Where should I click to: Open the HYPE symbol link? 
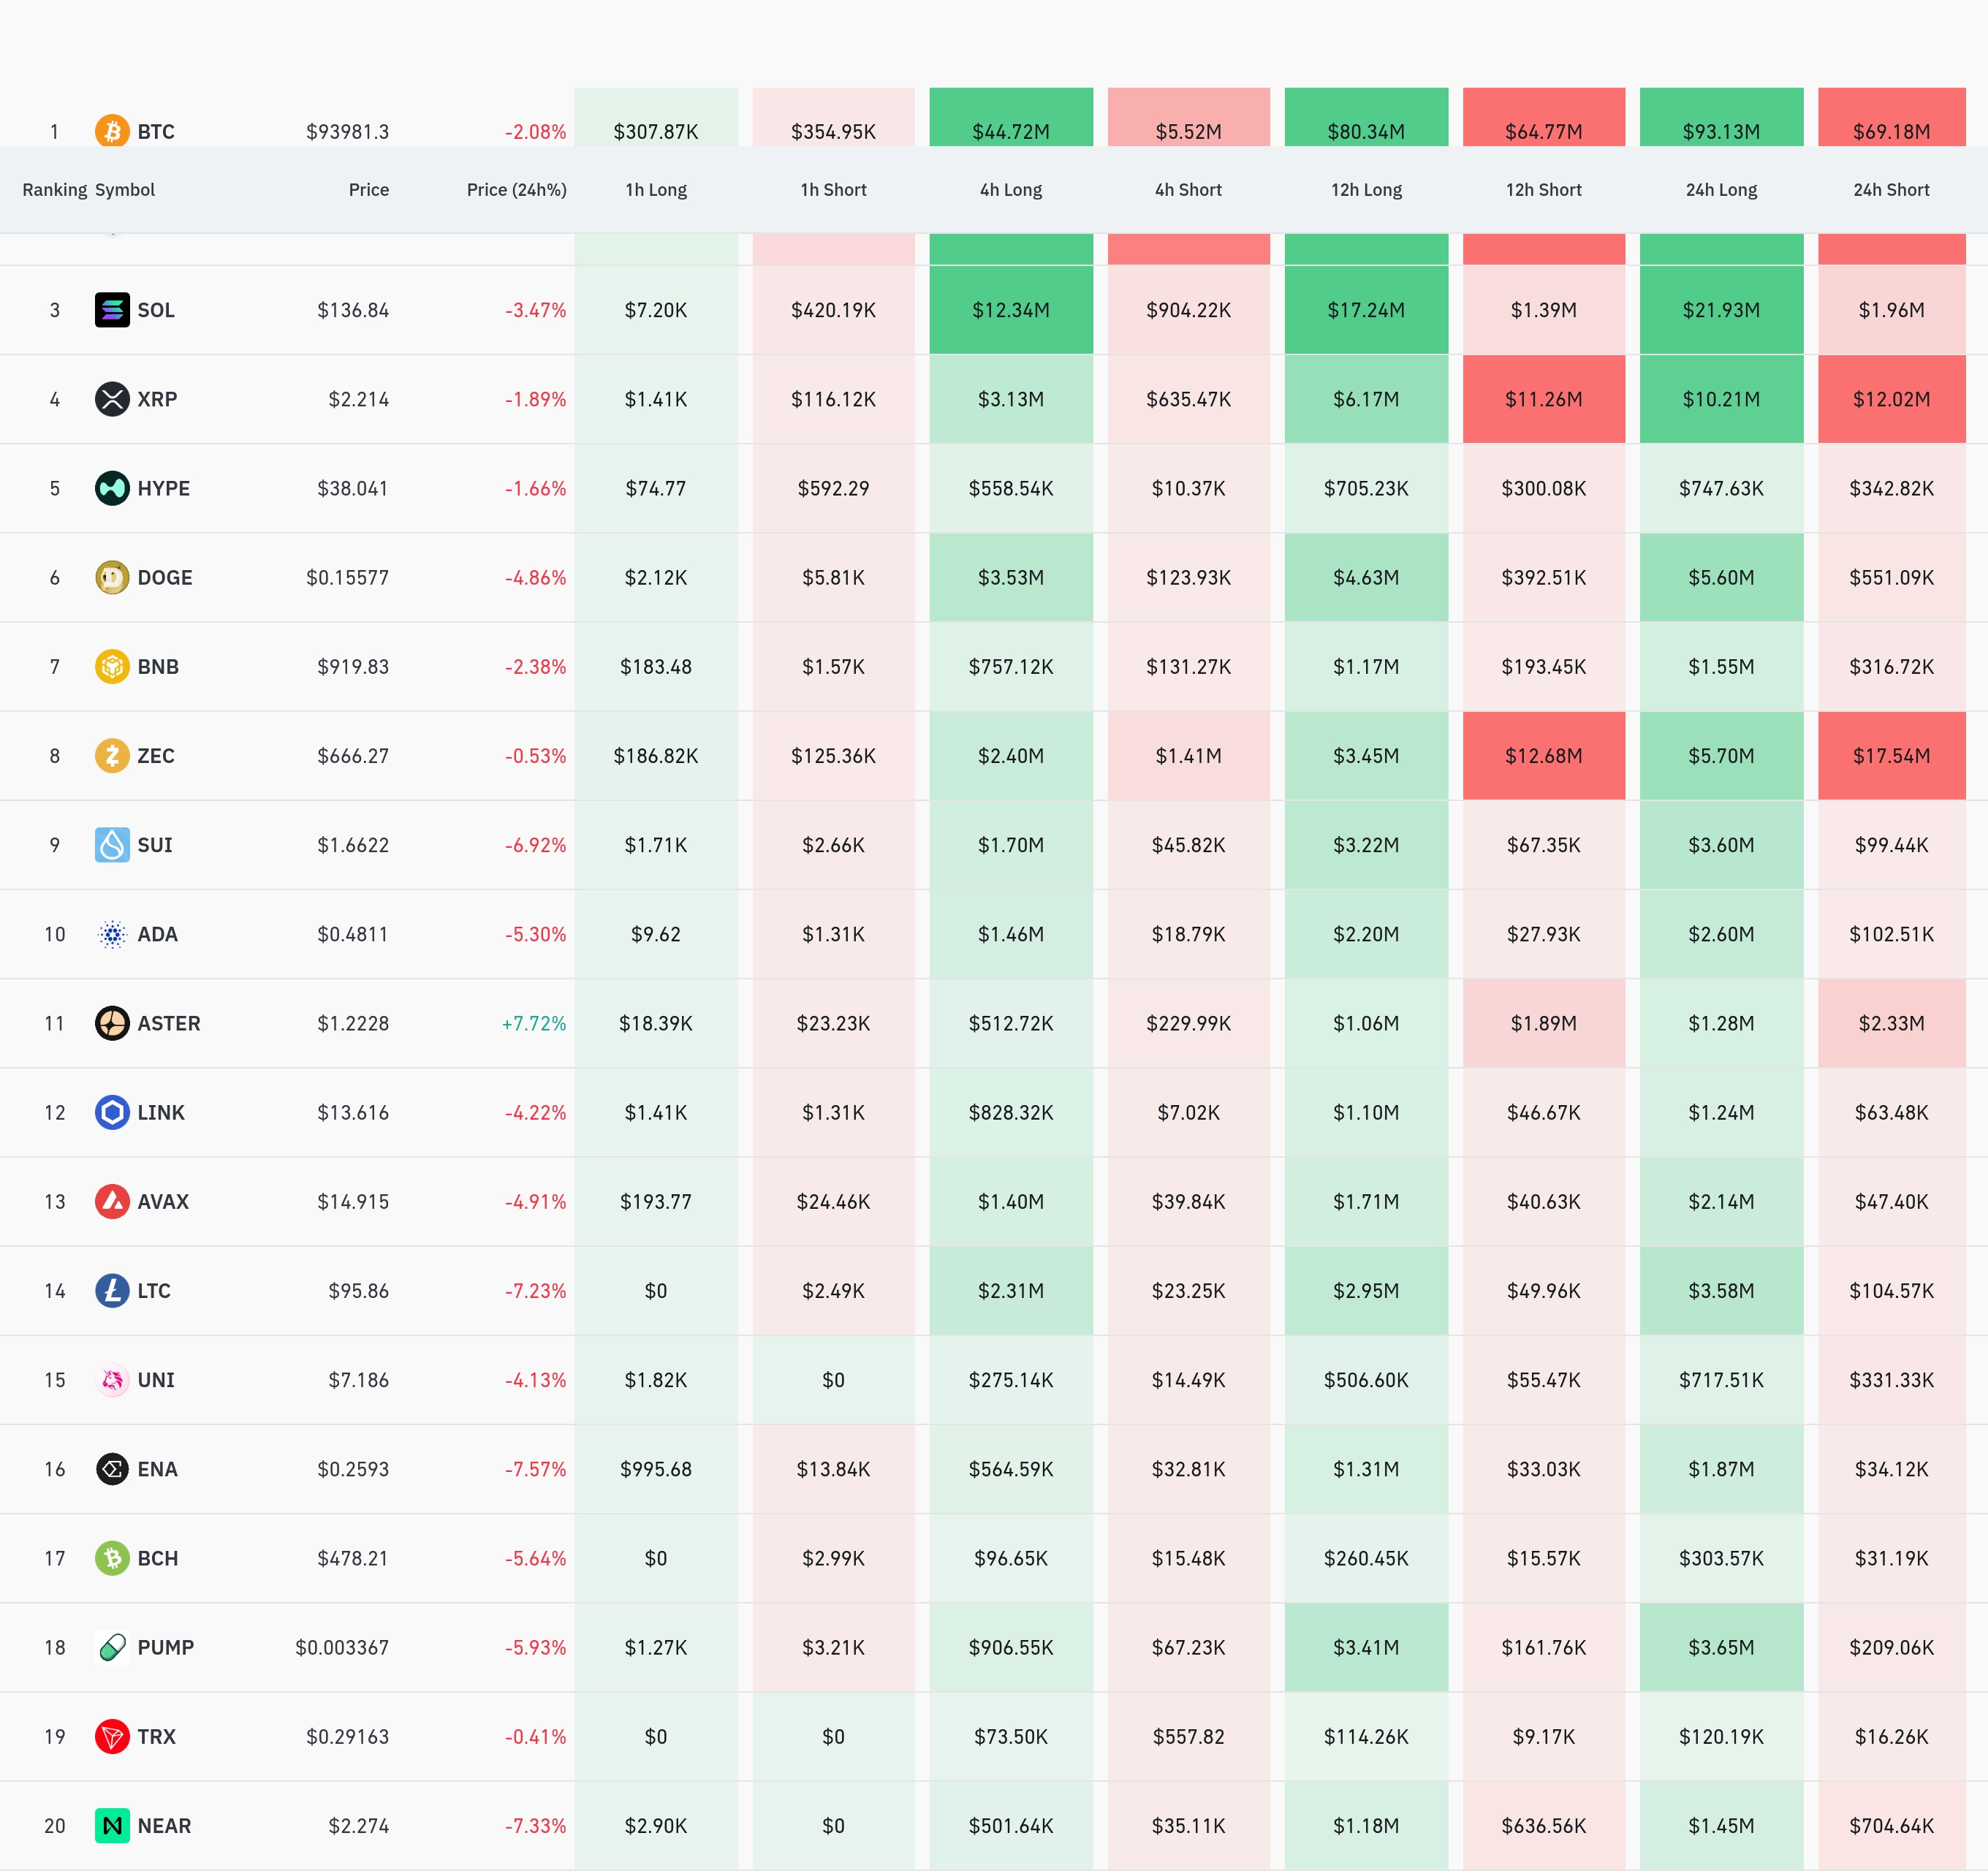pos(163,488)
